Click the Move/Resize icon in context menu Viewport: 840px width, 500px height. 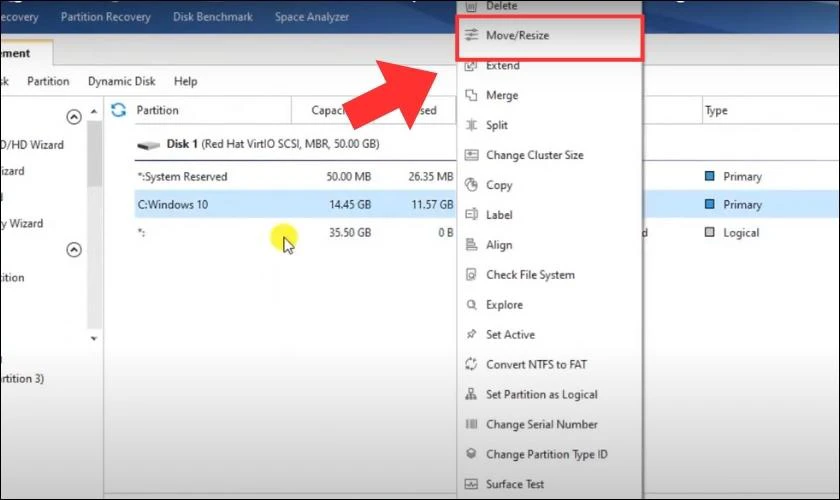click(471, 35)
